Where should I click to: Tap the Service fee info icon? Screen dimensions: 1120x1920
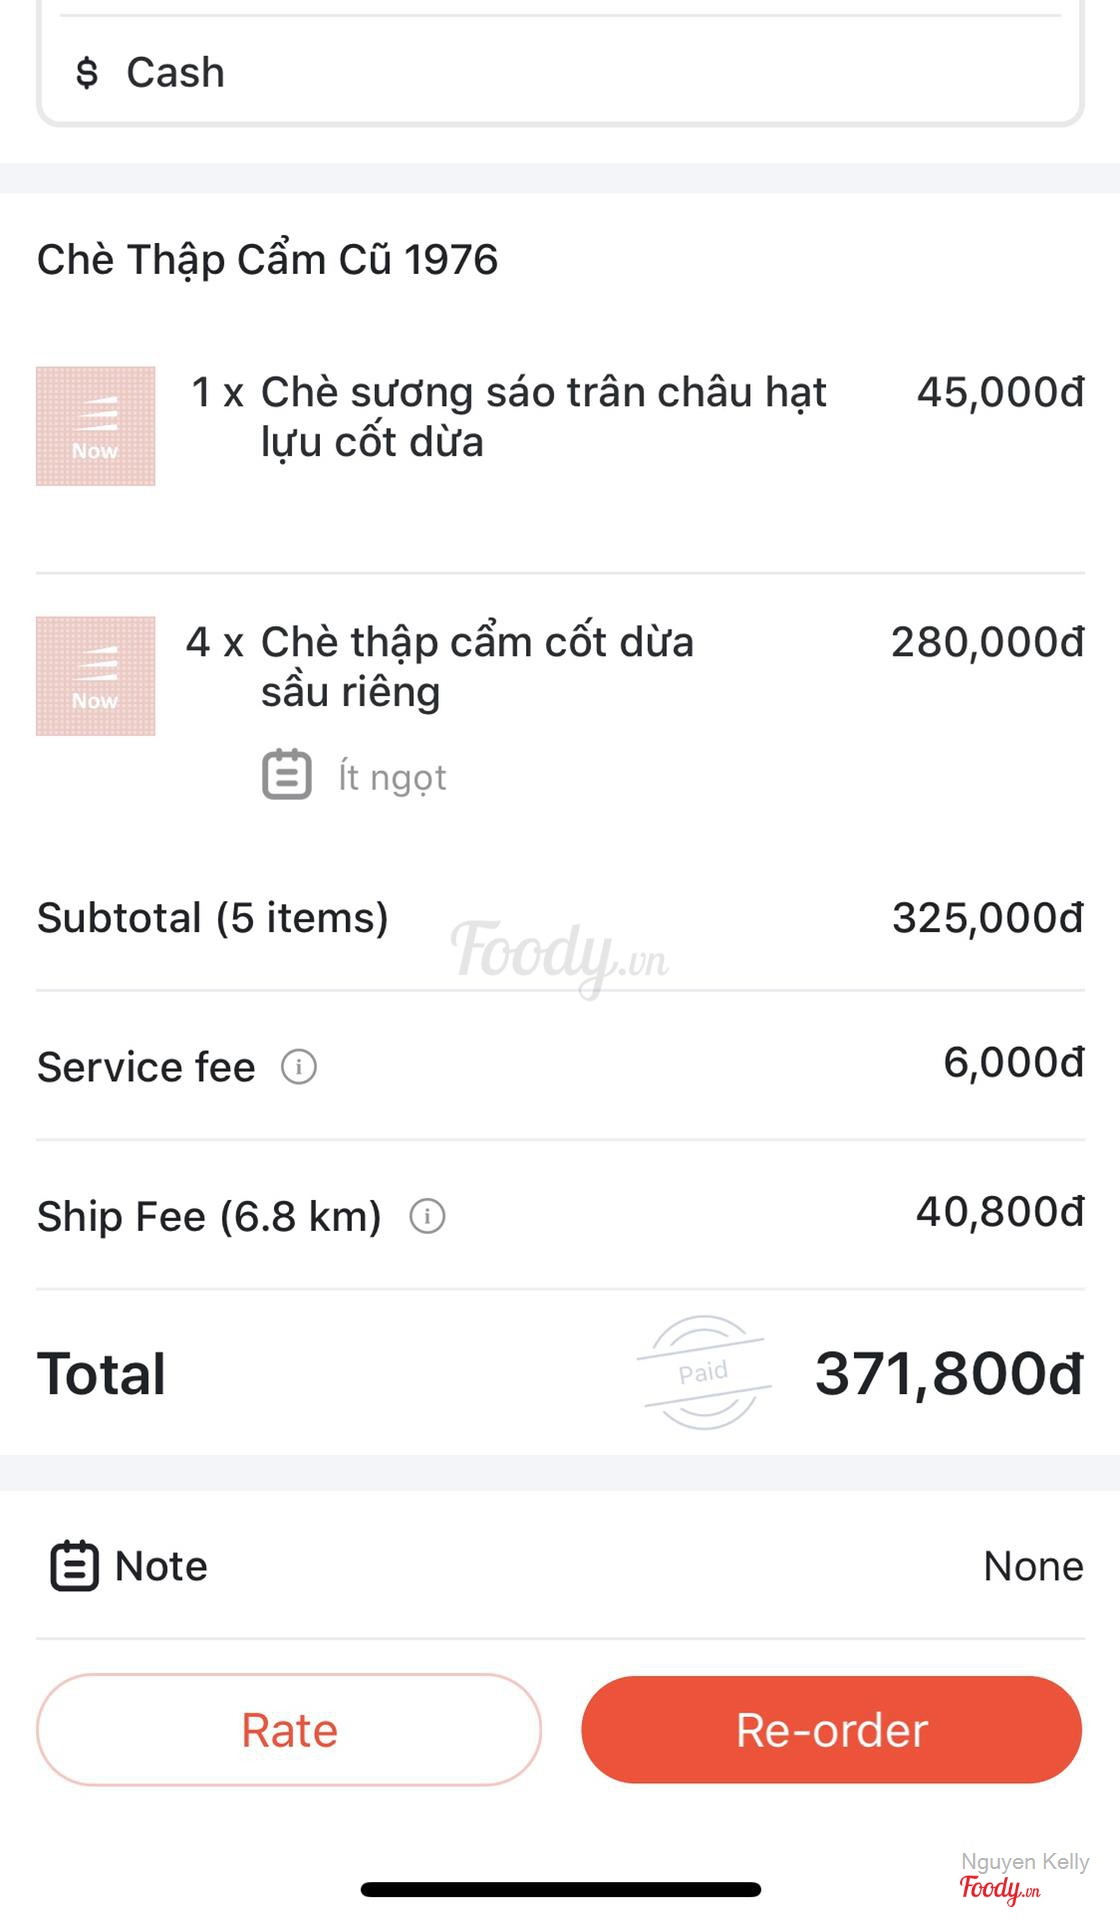point(299,1067)
